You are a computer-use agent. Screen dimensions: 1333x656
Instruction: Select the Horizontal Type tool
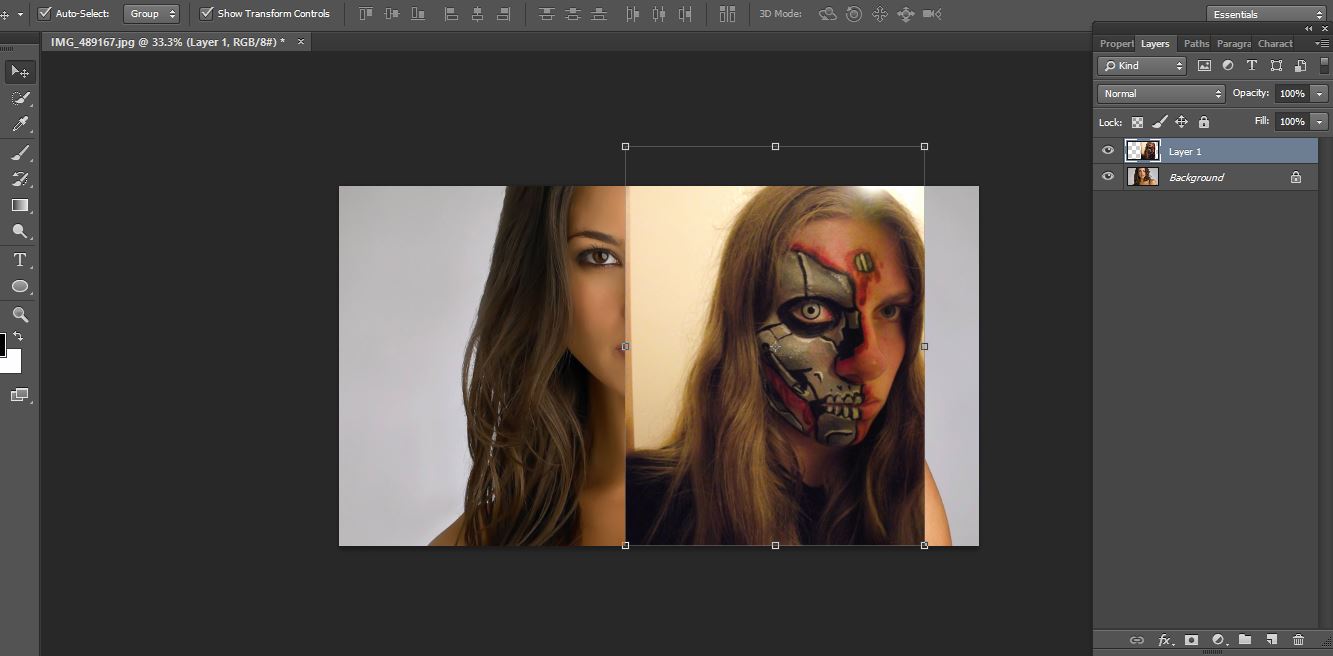point(19,260)
